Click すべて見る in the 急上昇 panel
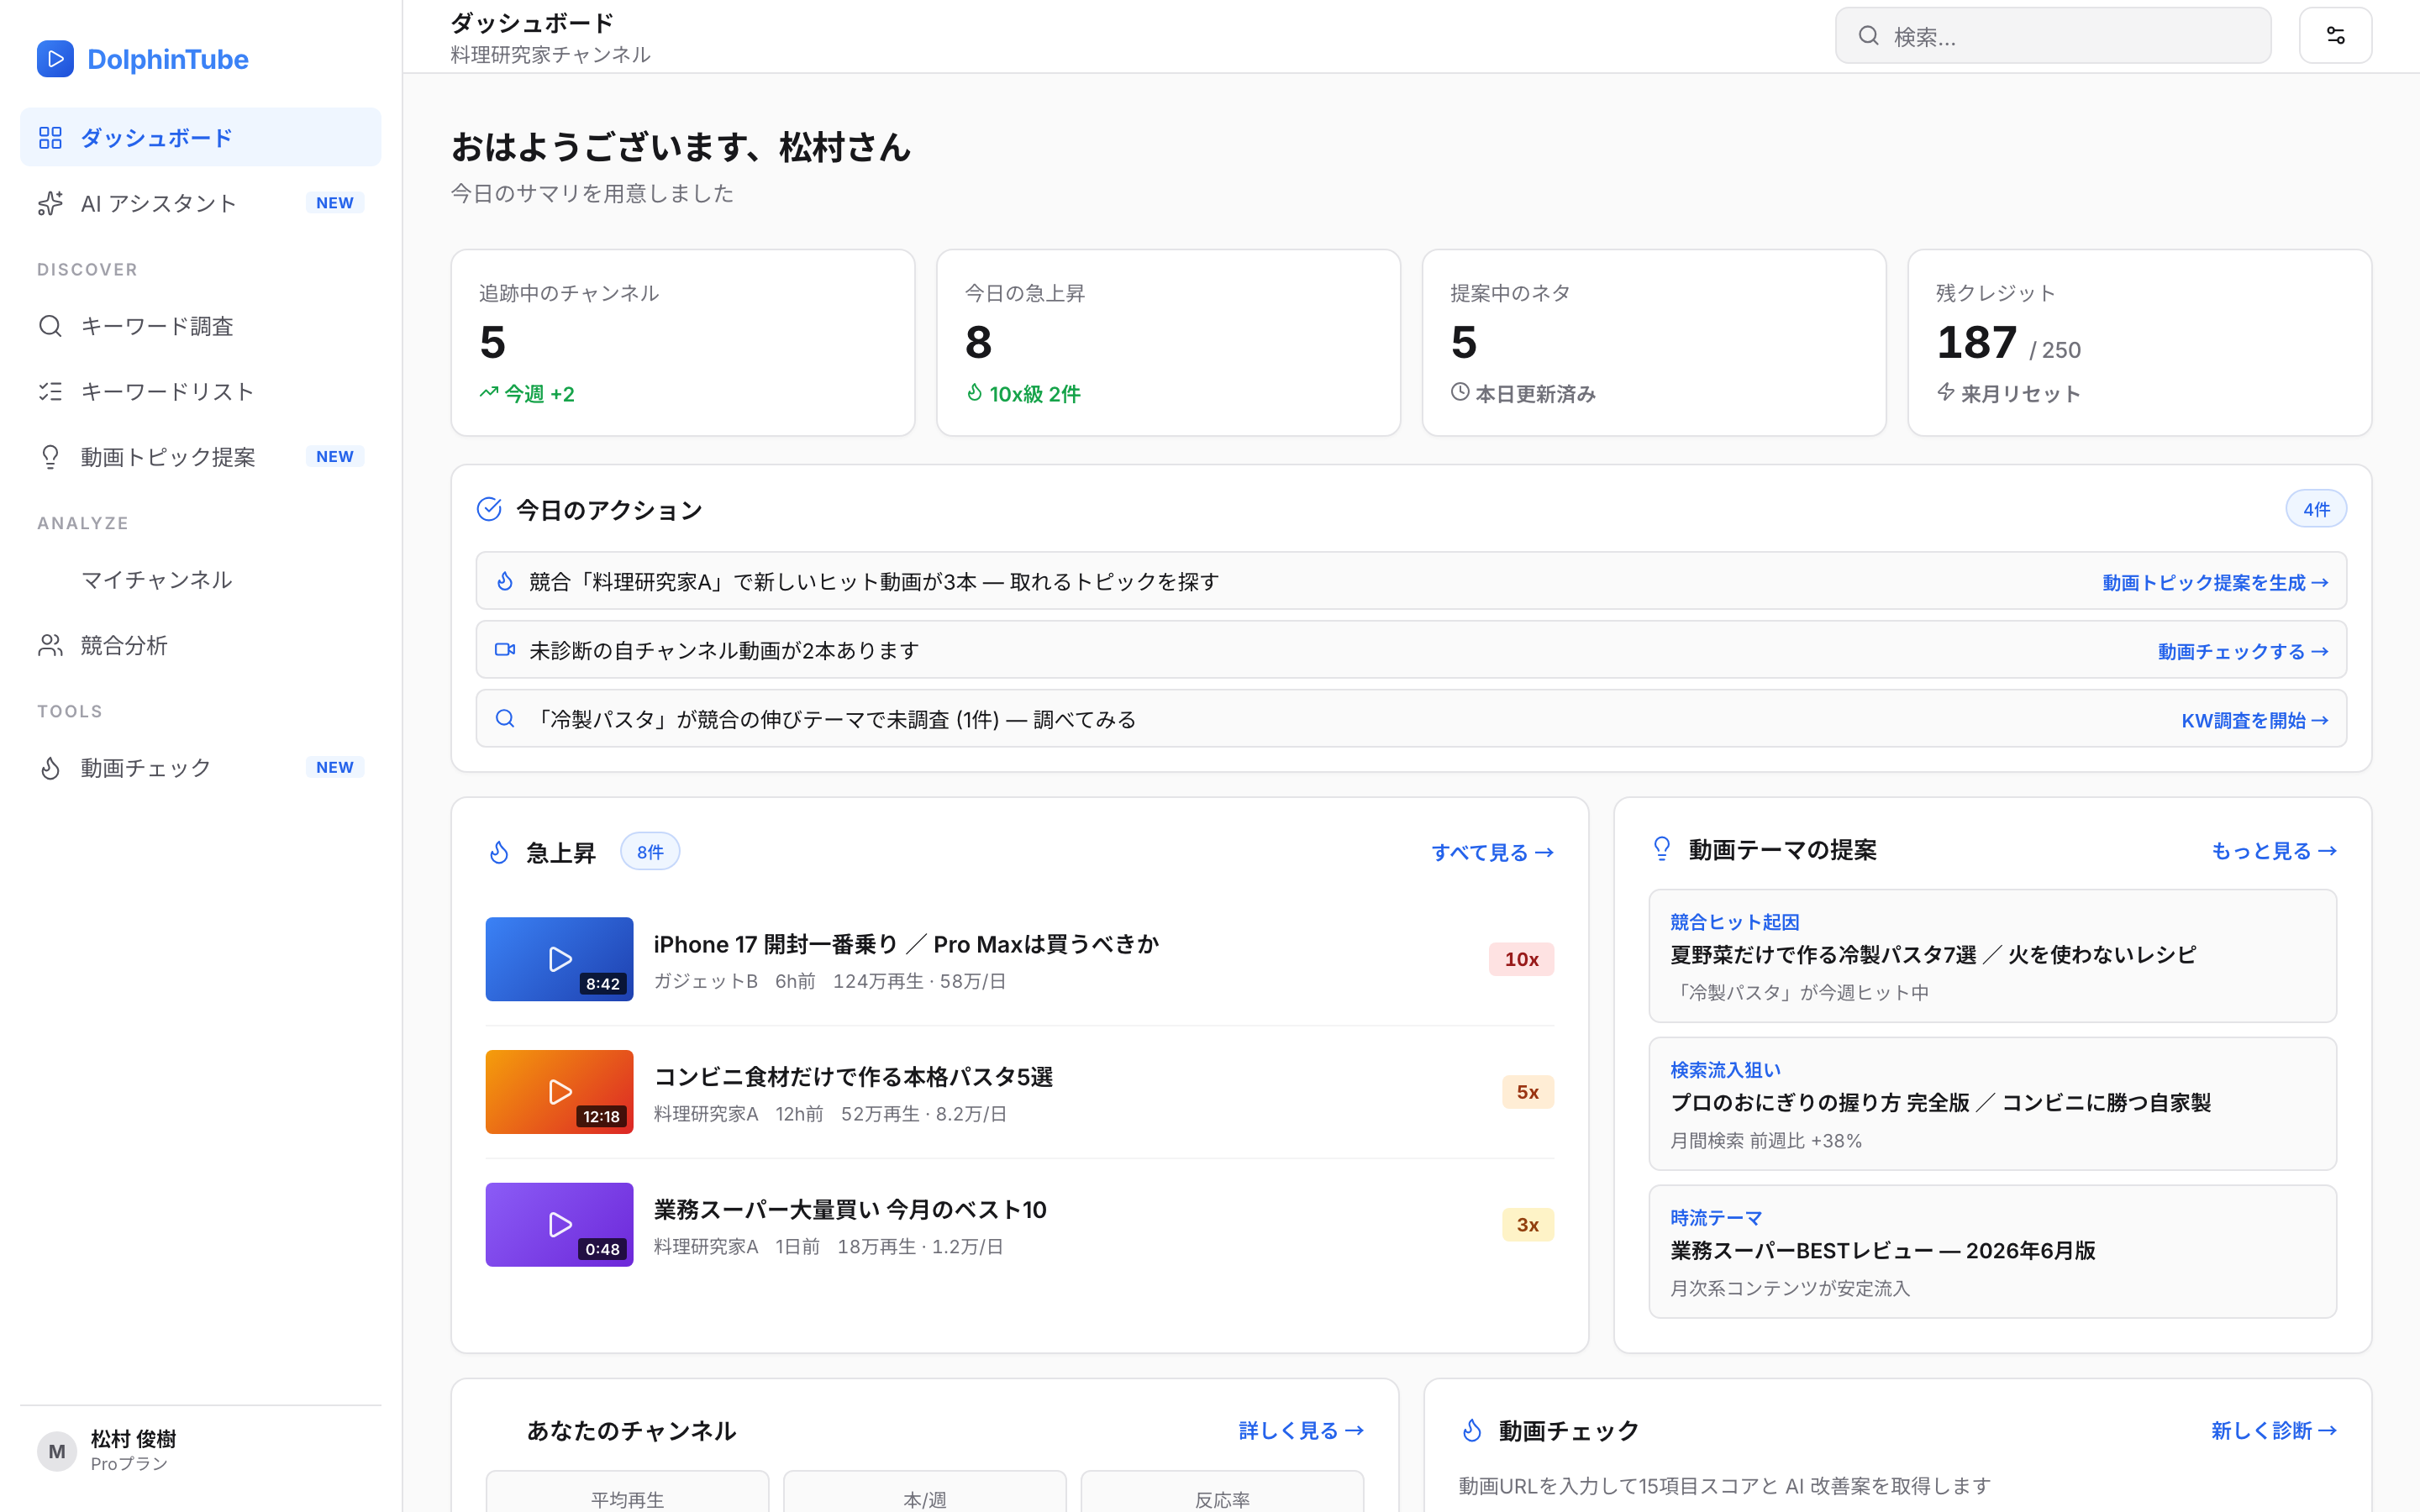Screen dimensions: 2420x1512 click(1492, 852)
